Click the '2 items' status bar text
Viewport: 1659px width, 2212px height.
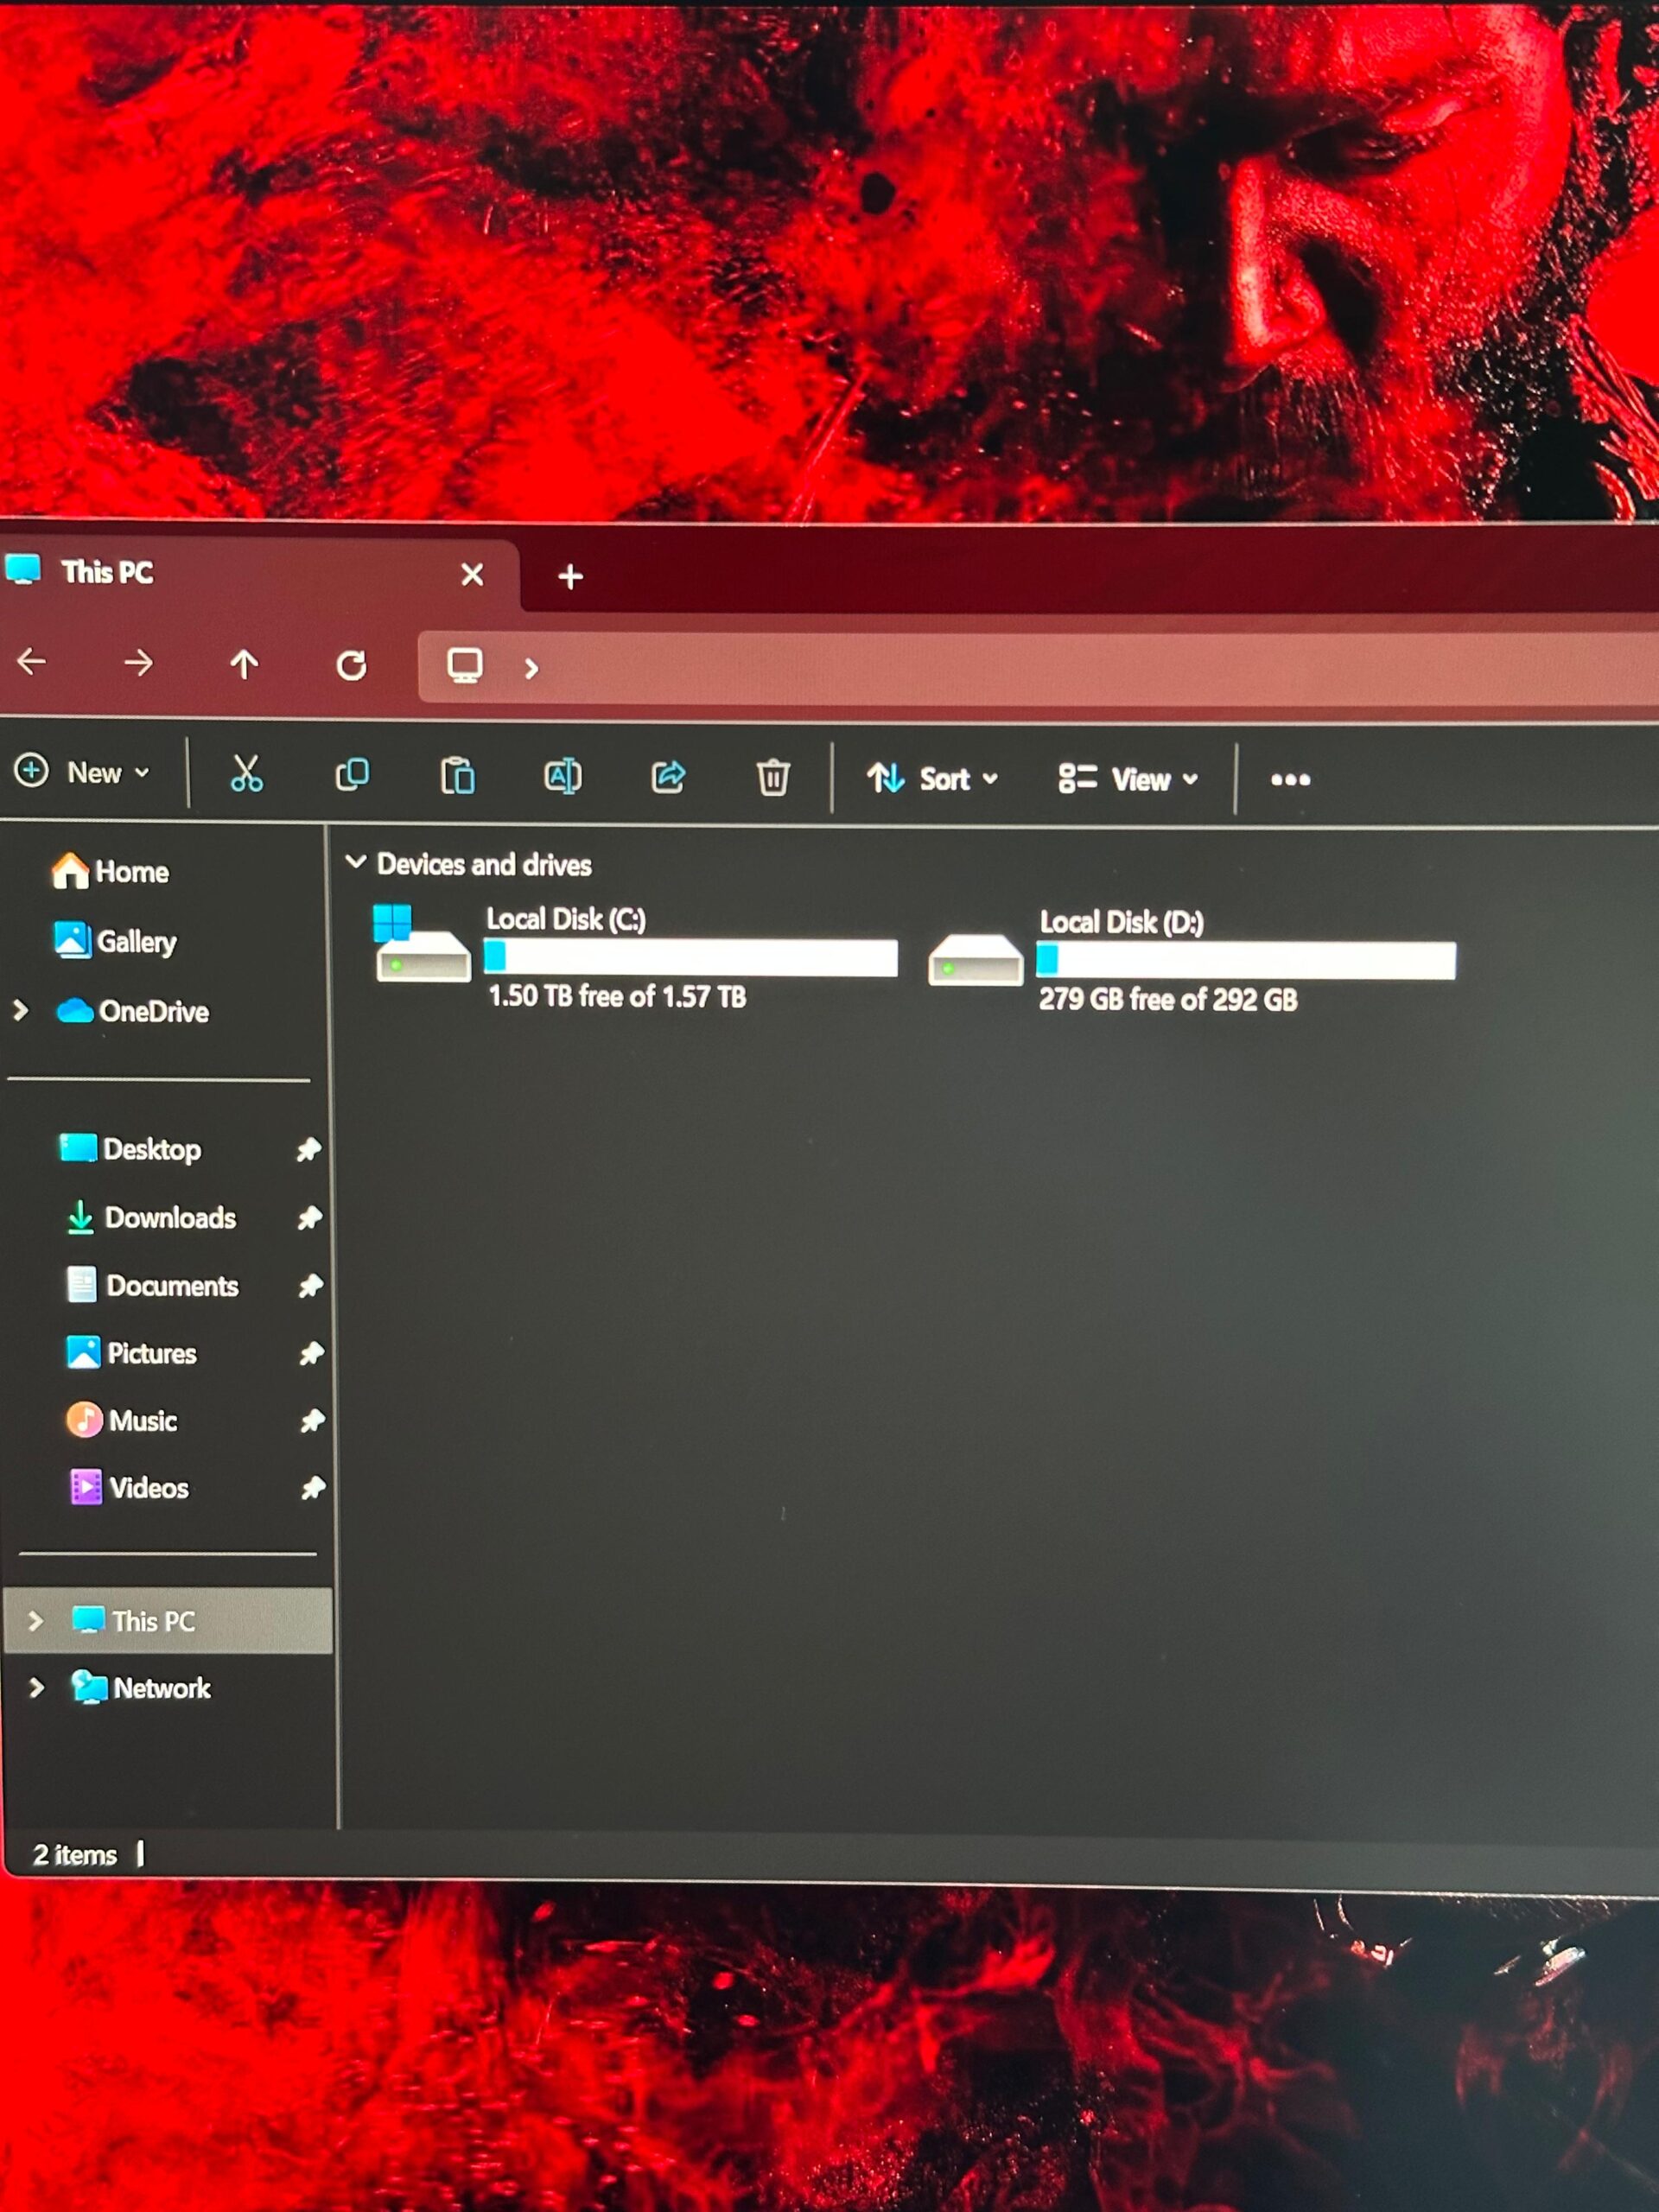point(74,1855)
